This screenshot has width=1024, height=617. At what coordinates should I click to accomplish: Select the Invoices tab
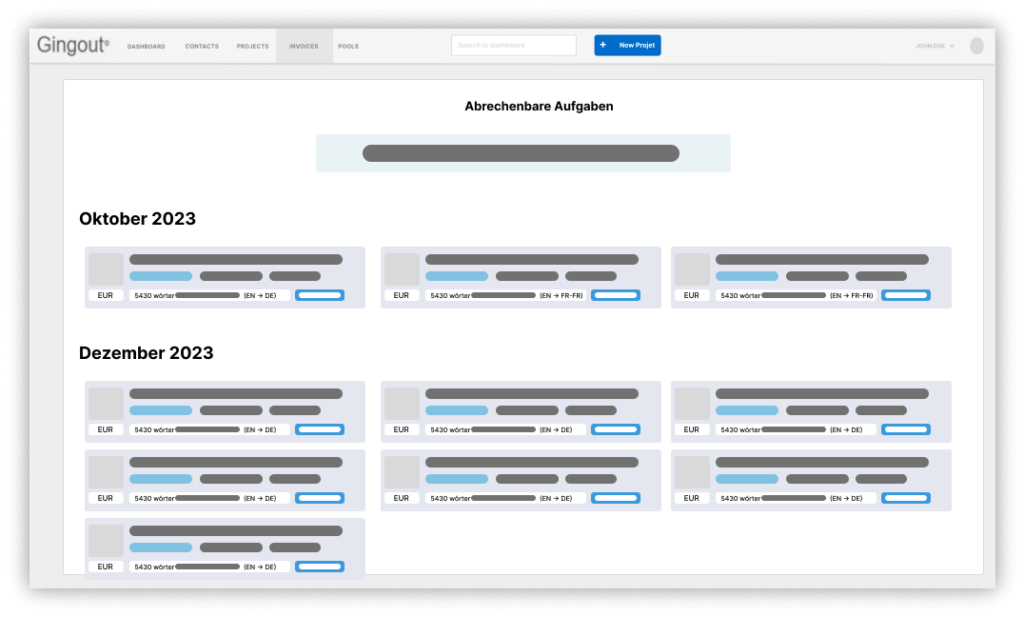[304, 46]
